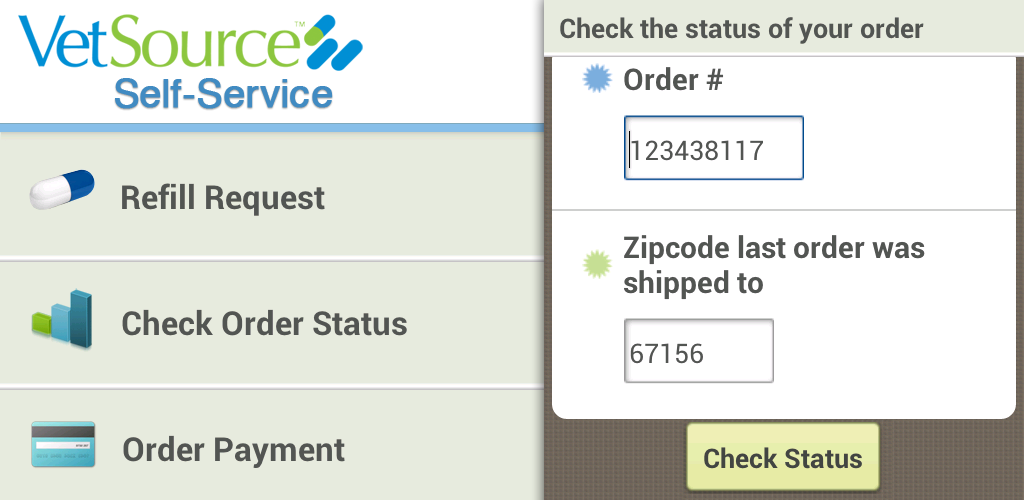Open the Refill Request menu item
This screenshot has width=1024, height=500.
pyautogui.click(x=223, y=198)
